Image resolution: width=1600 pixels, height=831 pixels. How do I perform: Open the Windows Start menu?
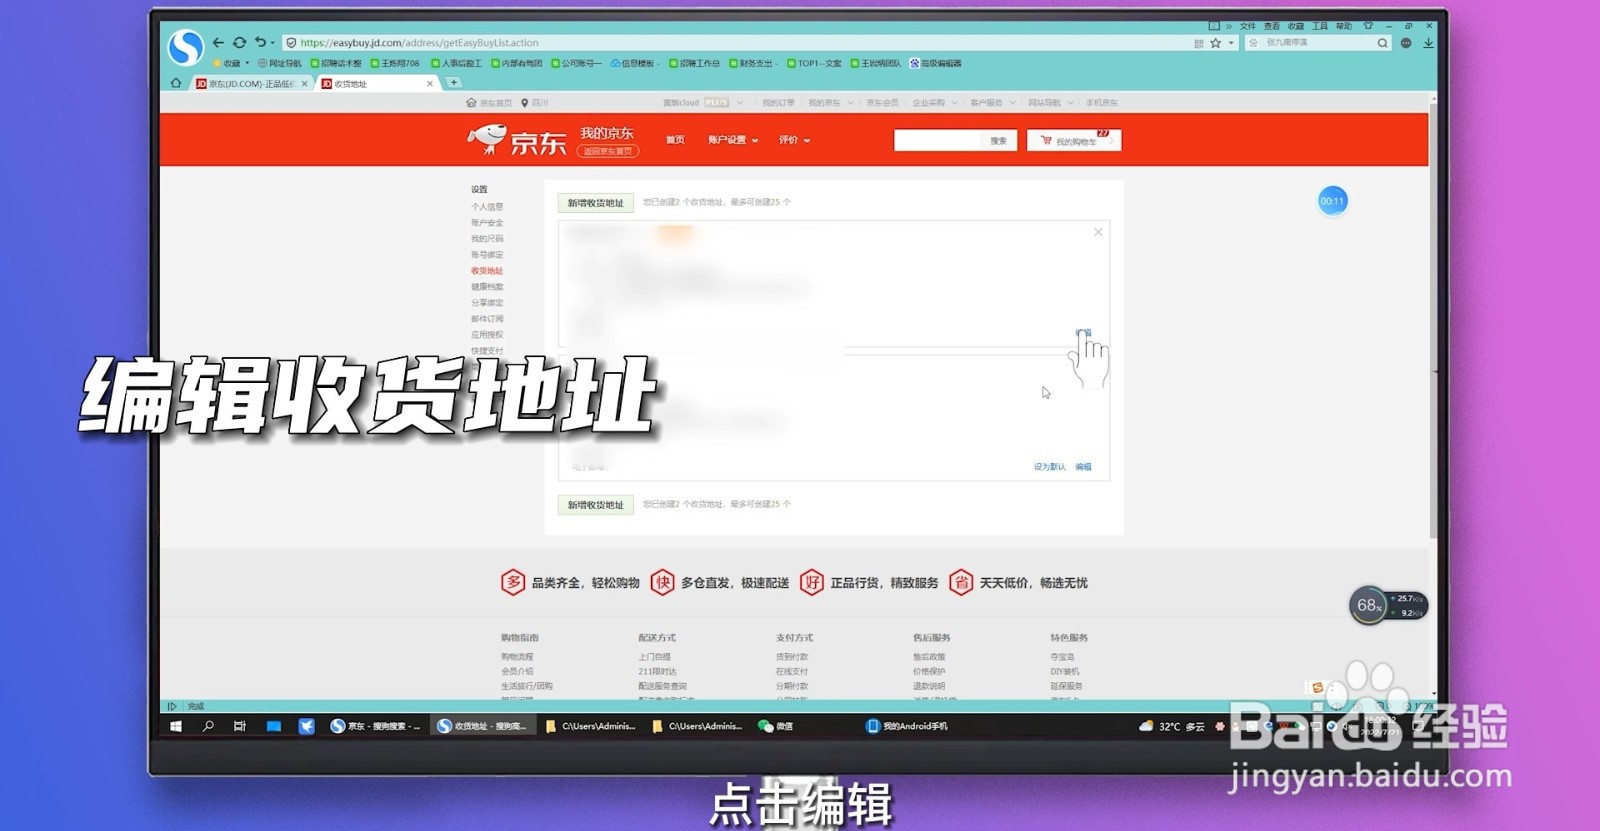[176, 726]
